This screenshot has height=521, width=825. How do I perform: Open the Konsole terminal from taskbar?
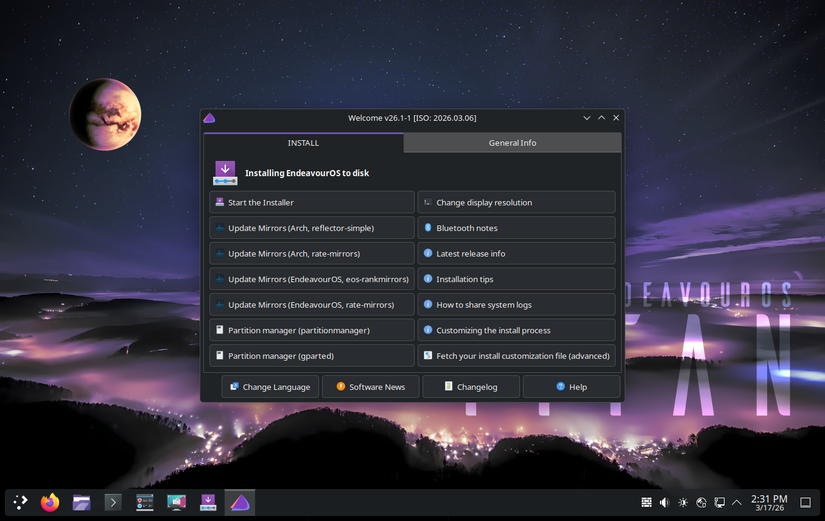113,503
